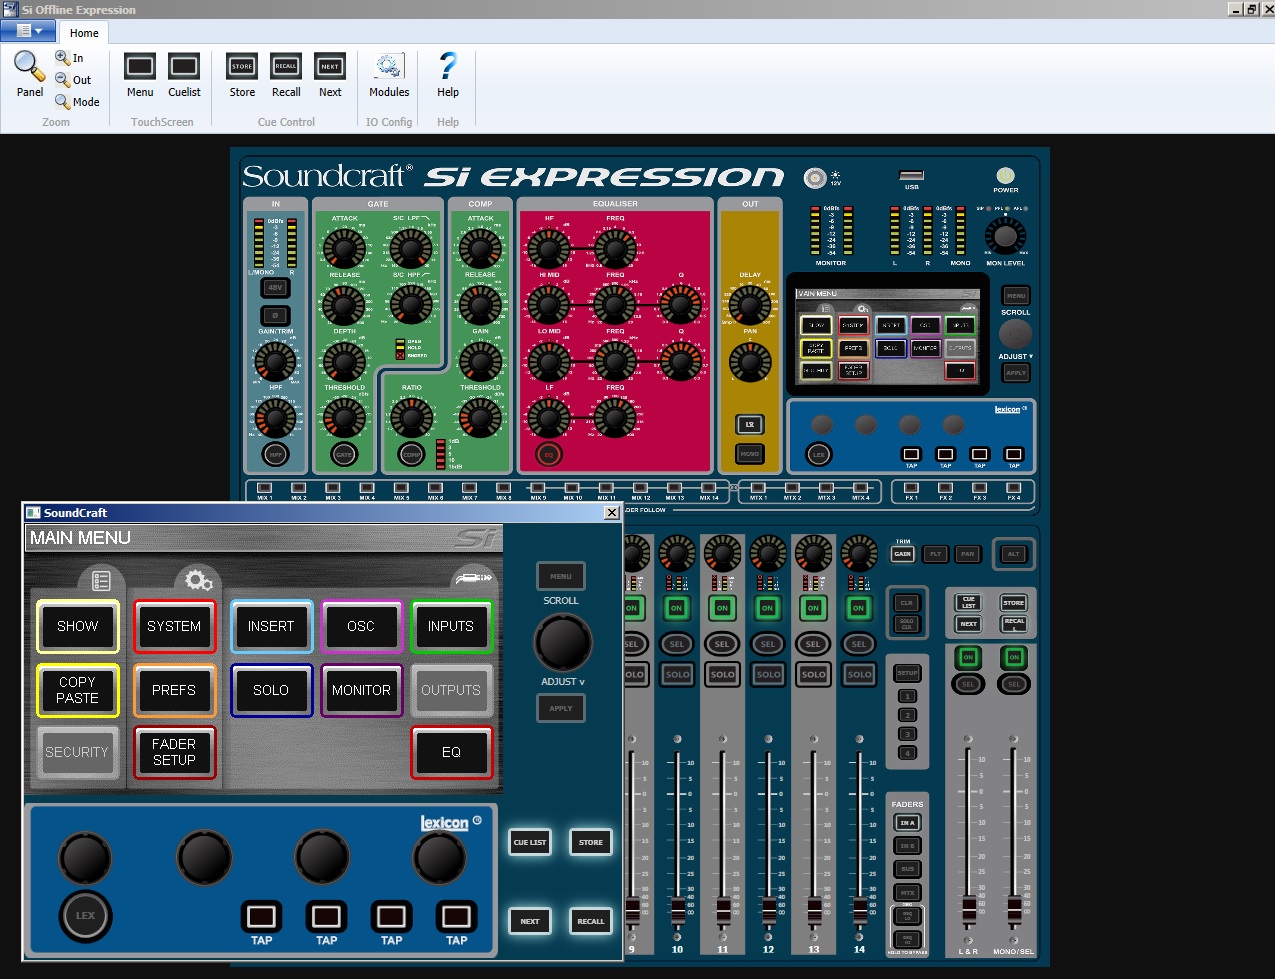This screenshot has height=979, width=1275.
Task: Click the ribbon Store cue icon
Action: [242, 67]
